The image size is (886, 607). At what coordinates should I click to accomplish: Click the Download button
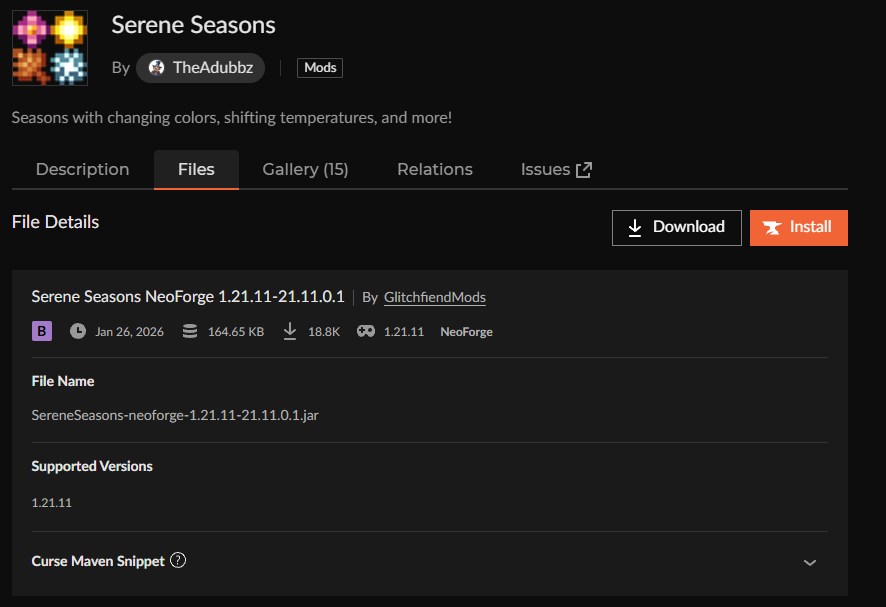click(x=676, y=227)
